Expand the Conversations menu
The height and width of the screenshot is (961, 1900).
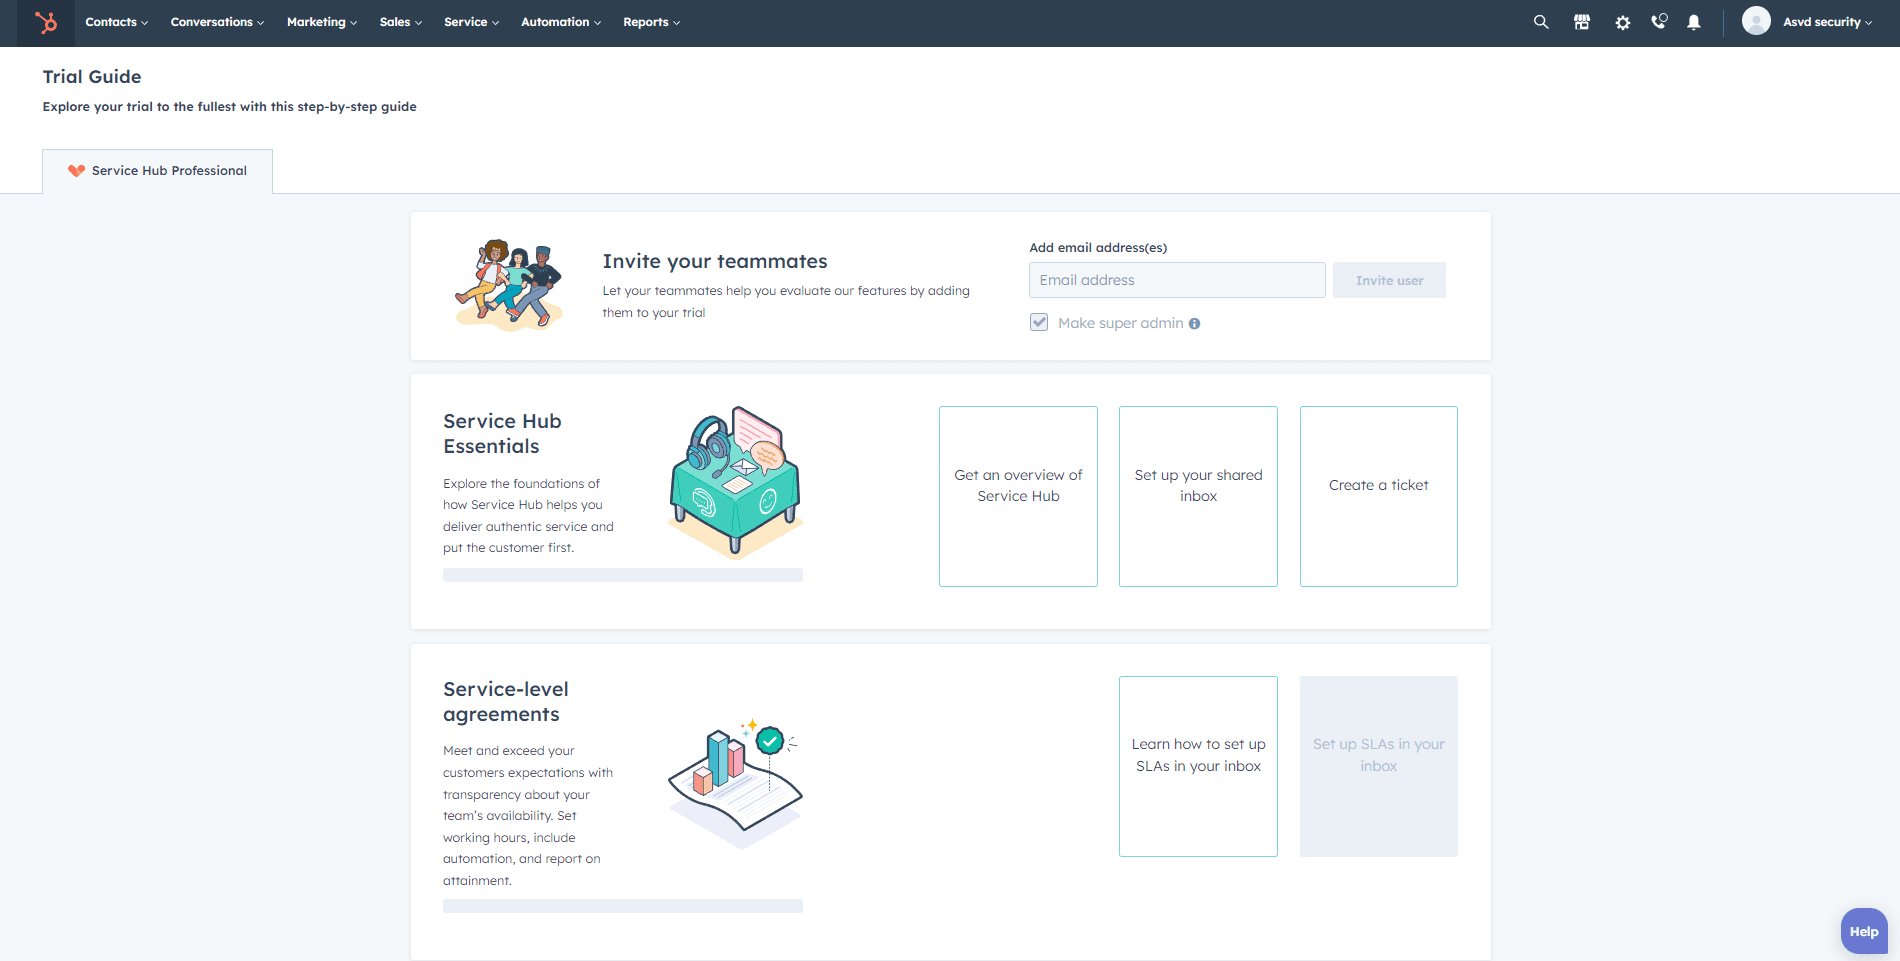pyautogui.click(x=217, y=22)
